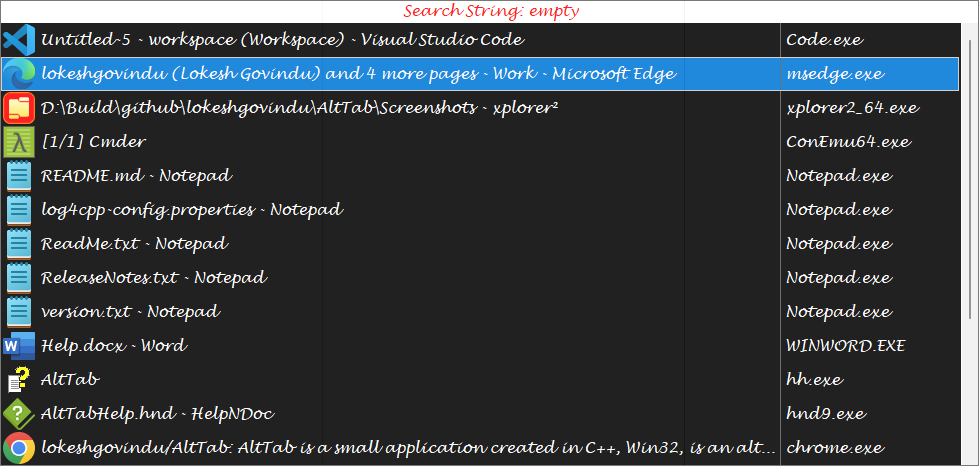The height and width of the screenshot is (466, 979).
Task: Click the ConEmu64.exe process name
Action: click(x=848, y=141)
